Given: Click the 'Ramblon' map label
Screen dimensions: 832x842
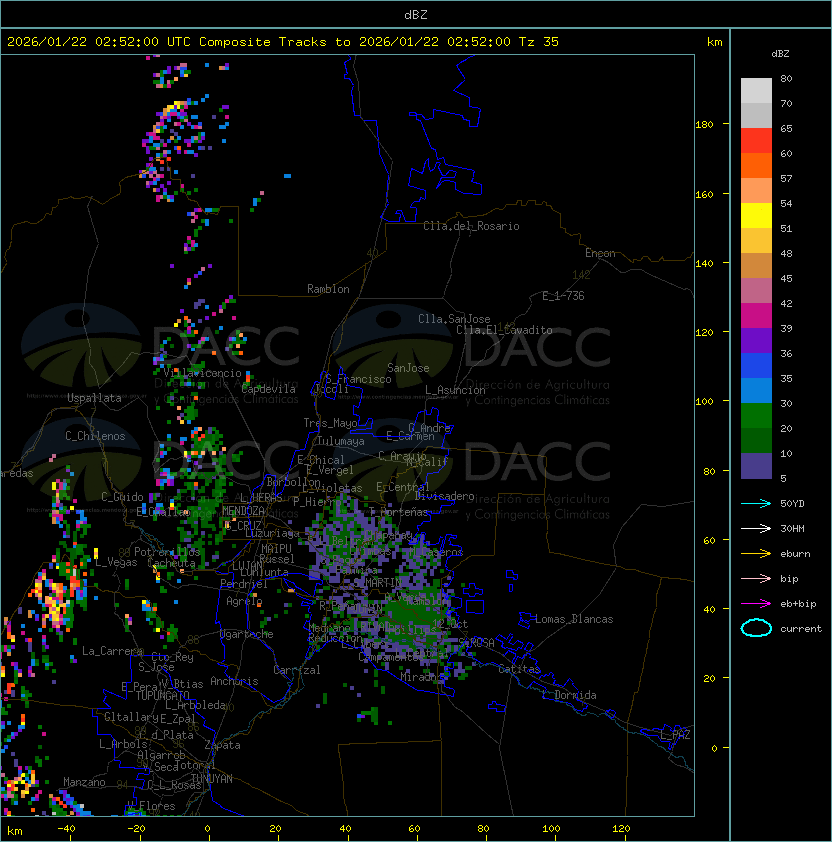Looking at the screenshot, I should tap(328, 289).
